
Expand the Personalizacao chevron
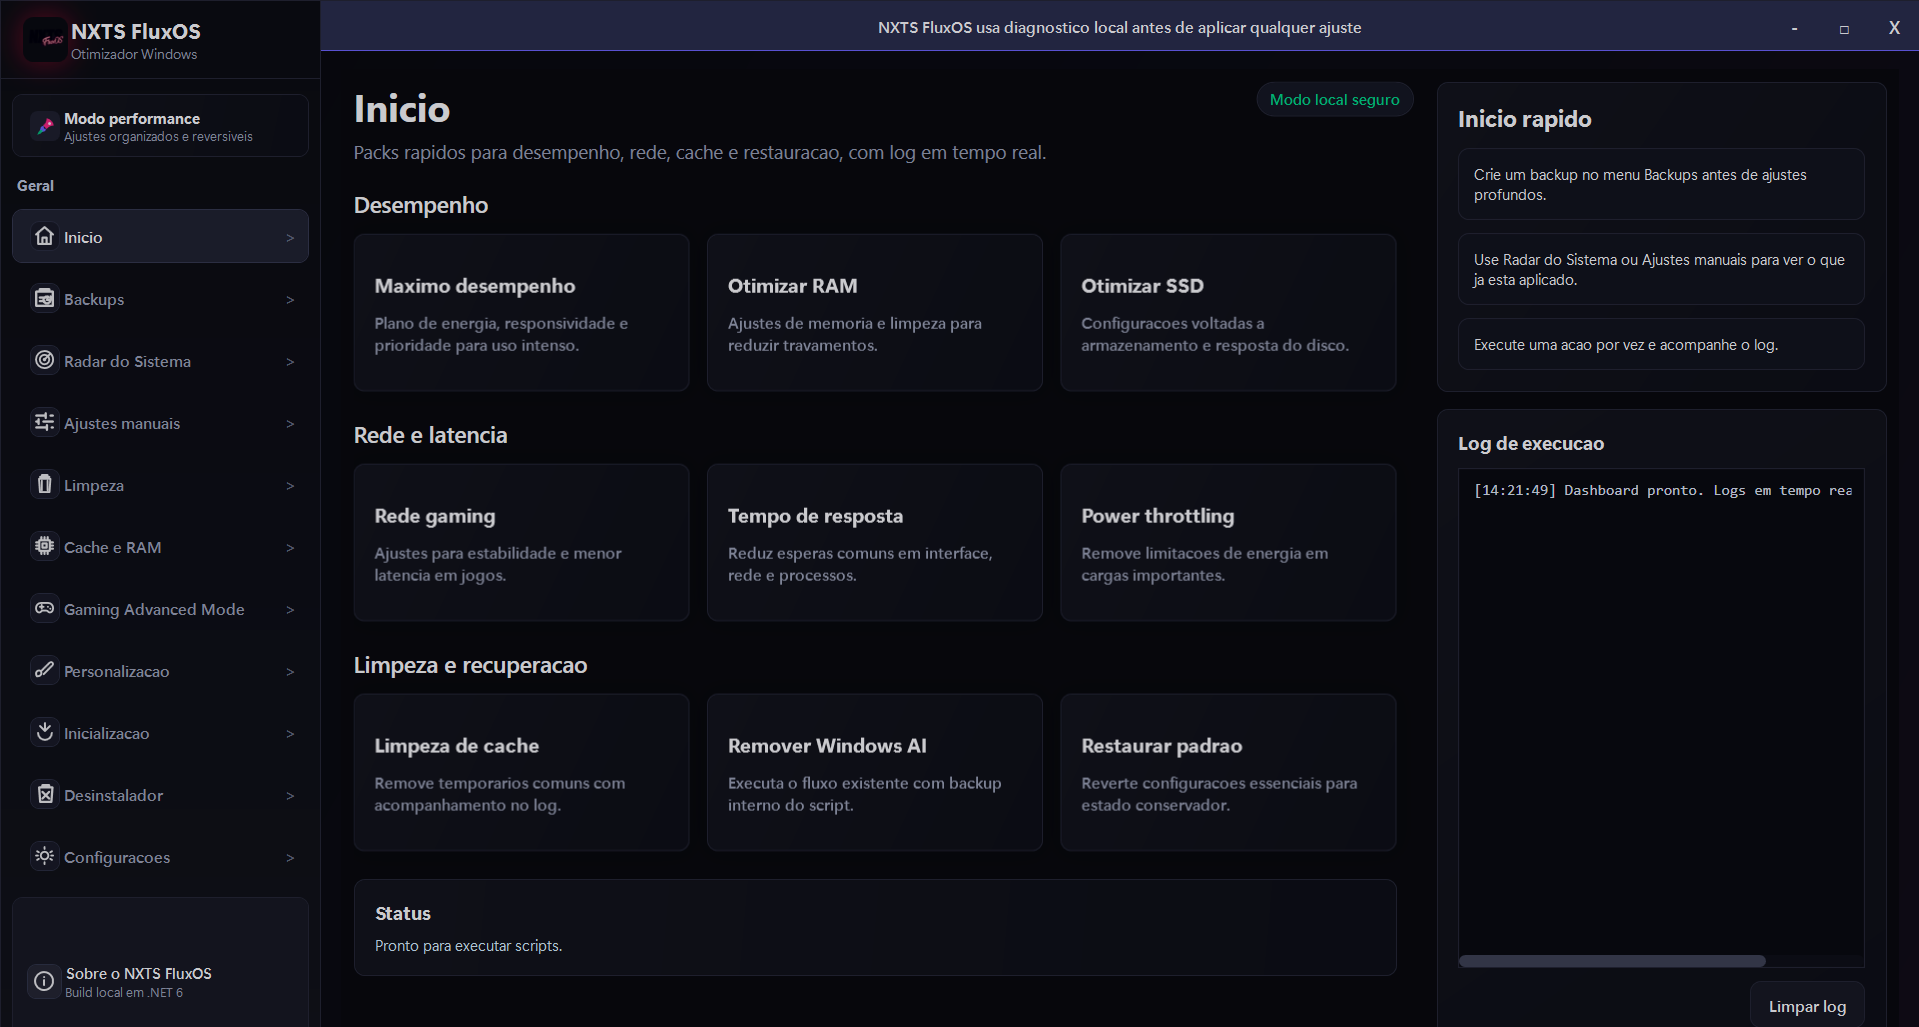290,672
